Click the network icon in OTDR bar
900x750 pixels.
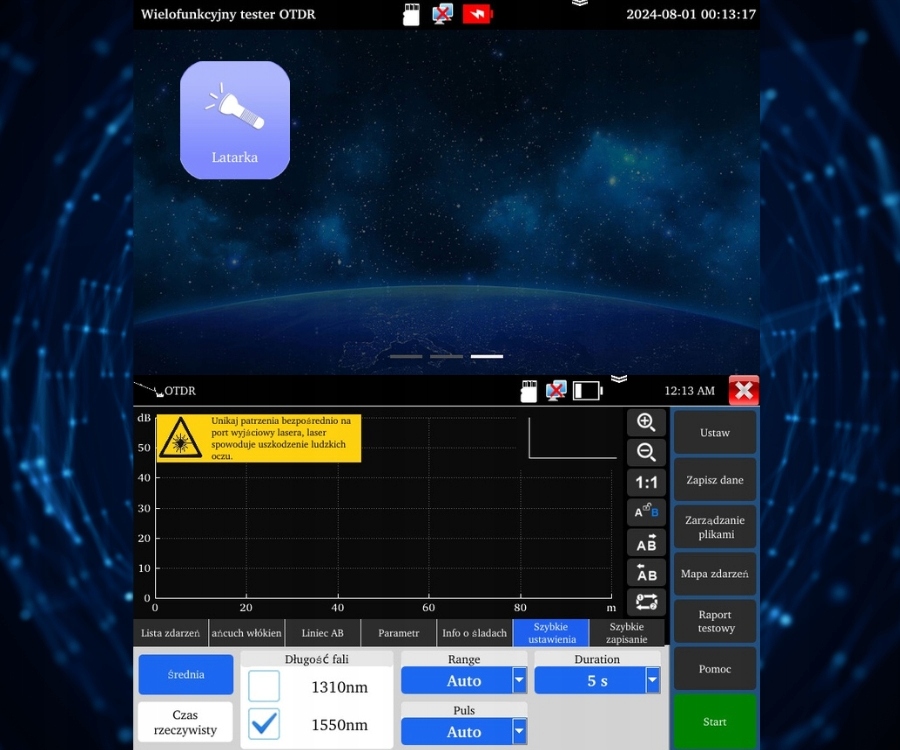pos(556,390)
